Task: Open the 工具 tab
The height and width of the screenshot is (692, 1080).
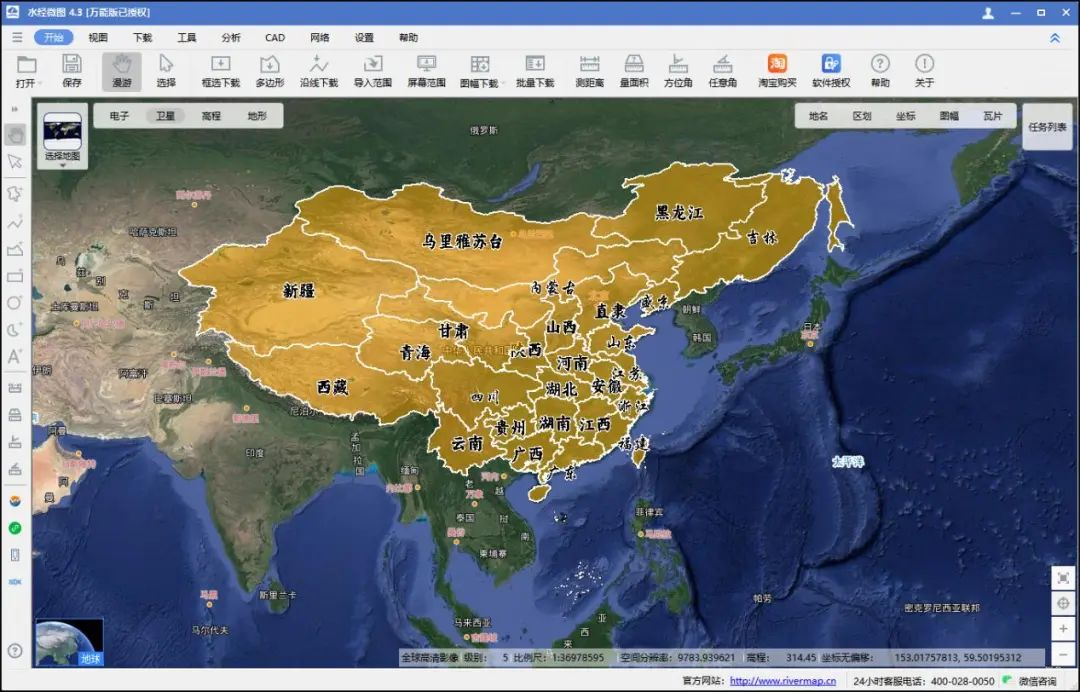Action: (187, 37)
